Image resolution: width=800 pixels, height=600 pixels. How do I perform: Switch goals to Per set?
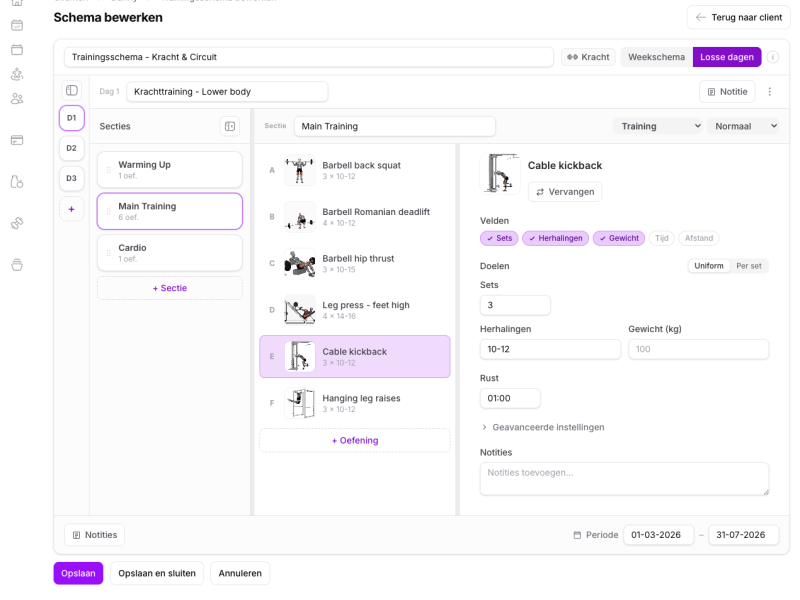pyautogui.click(x=748, y=266)
